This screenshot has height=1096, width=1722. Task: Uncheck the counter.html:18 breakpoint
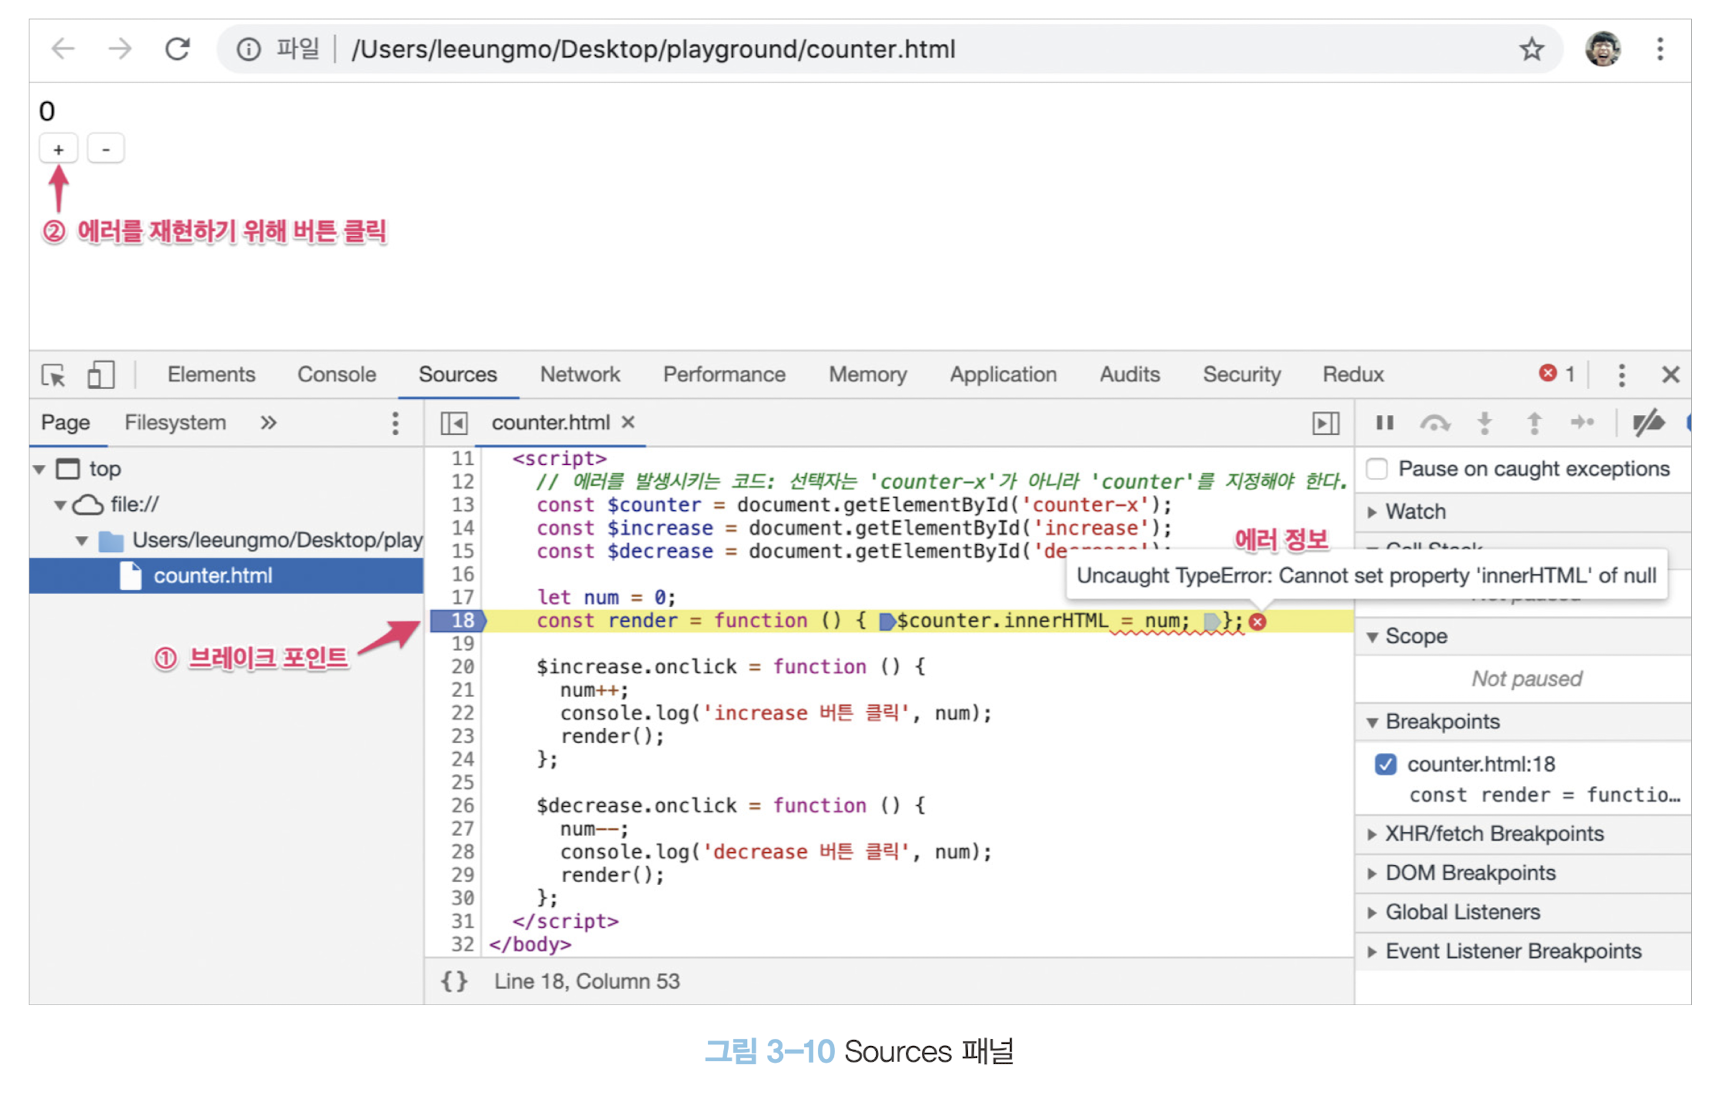pyautogui.click(x=1385, y=764)
